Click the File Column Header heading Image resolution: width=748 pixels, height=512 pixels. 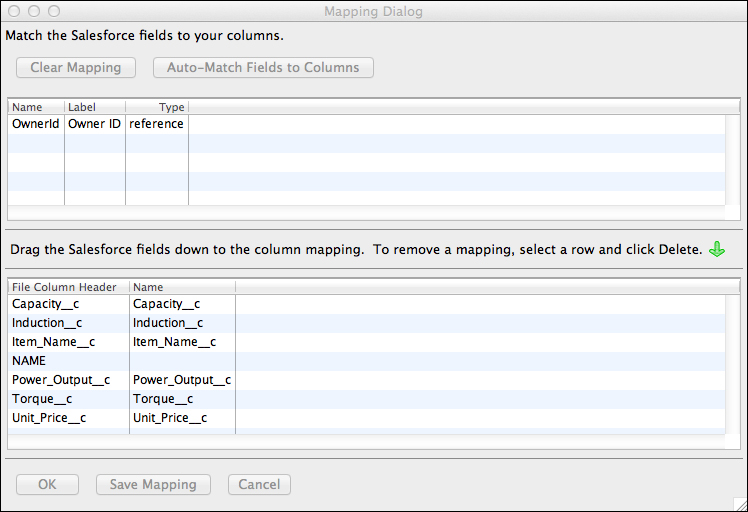coord(67,287)
